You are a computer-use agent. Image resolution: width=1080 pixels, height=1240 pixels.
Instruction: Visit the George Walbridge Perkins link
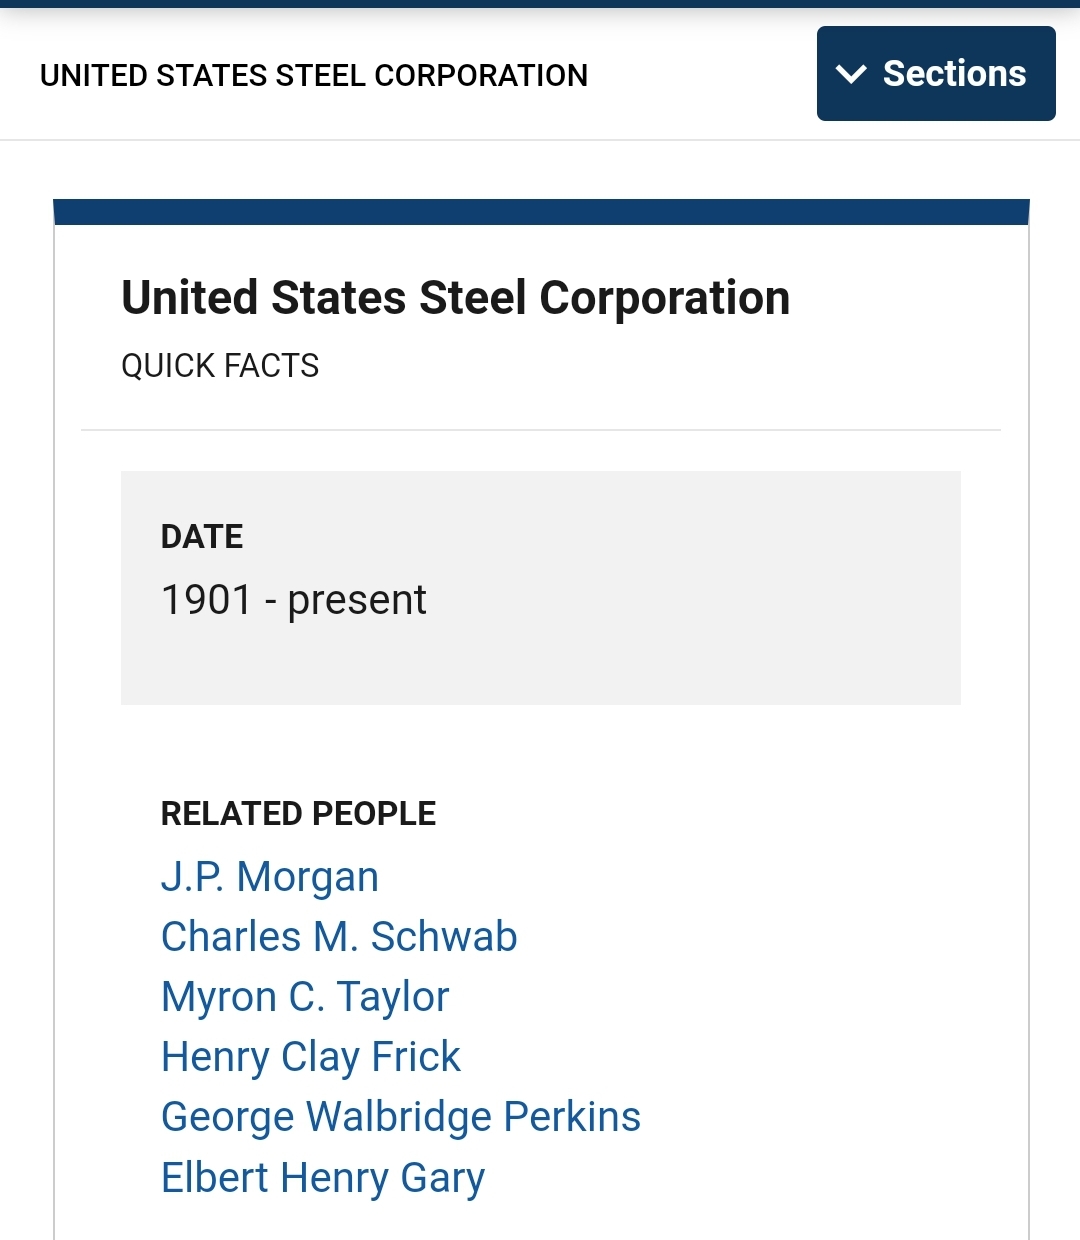pos(401,1117)
